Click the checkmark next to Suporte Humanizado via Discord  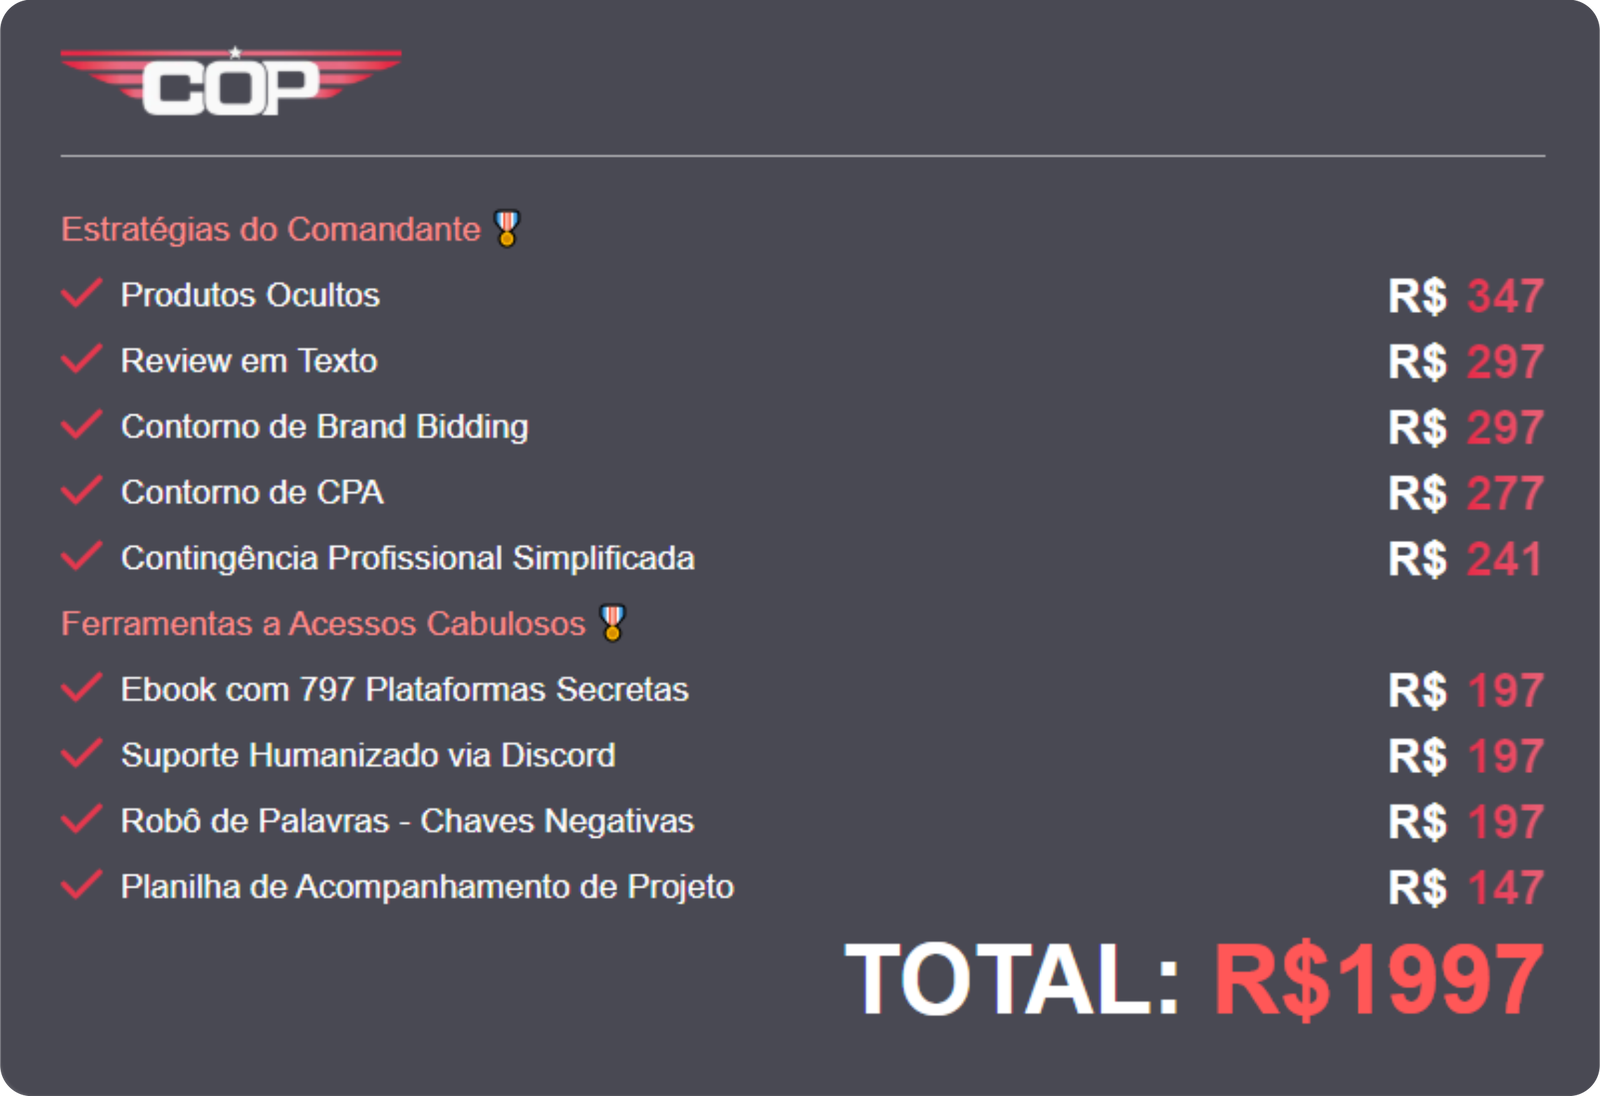coord(81,754)
